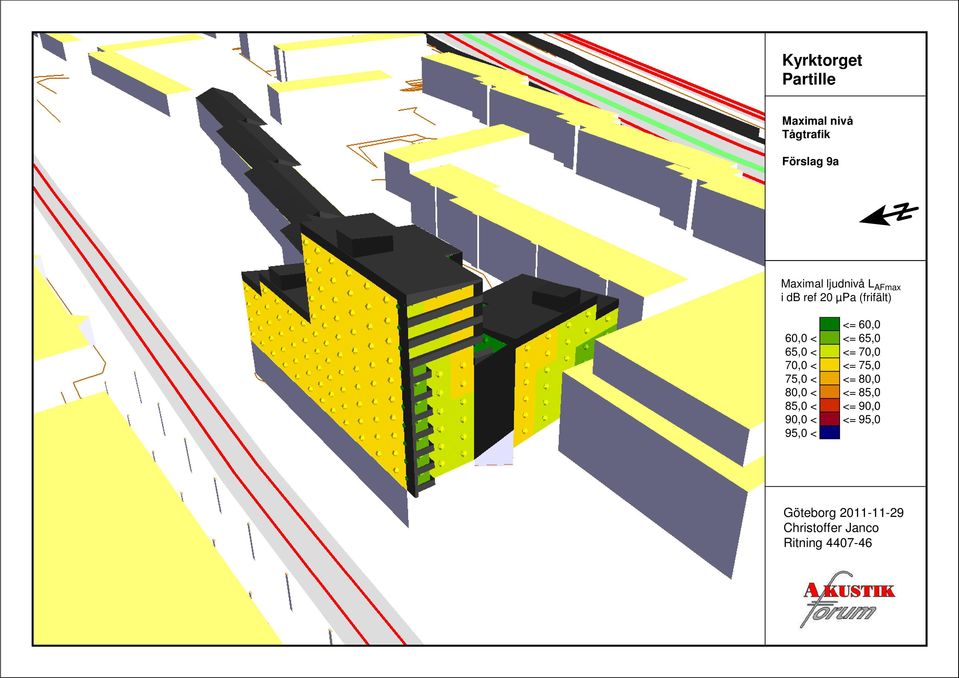Screen dimensions: 959x678
Task: Select the green 60,0–65,0 legend swatch
Action: click(x=829, y=338)
